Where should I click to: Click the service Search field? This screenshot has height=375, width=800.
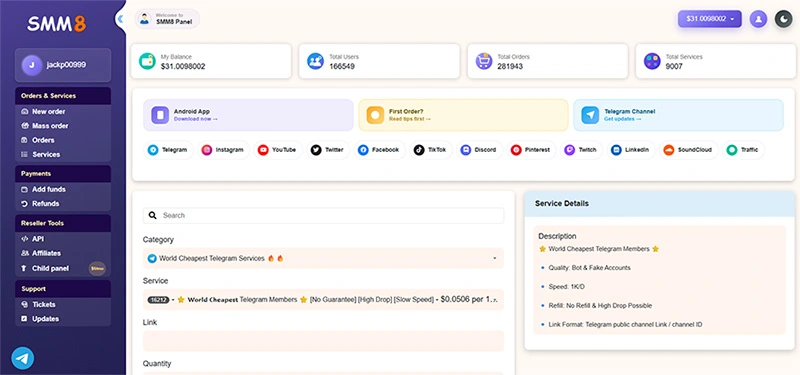click(323, 215)
